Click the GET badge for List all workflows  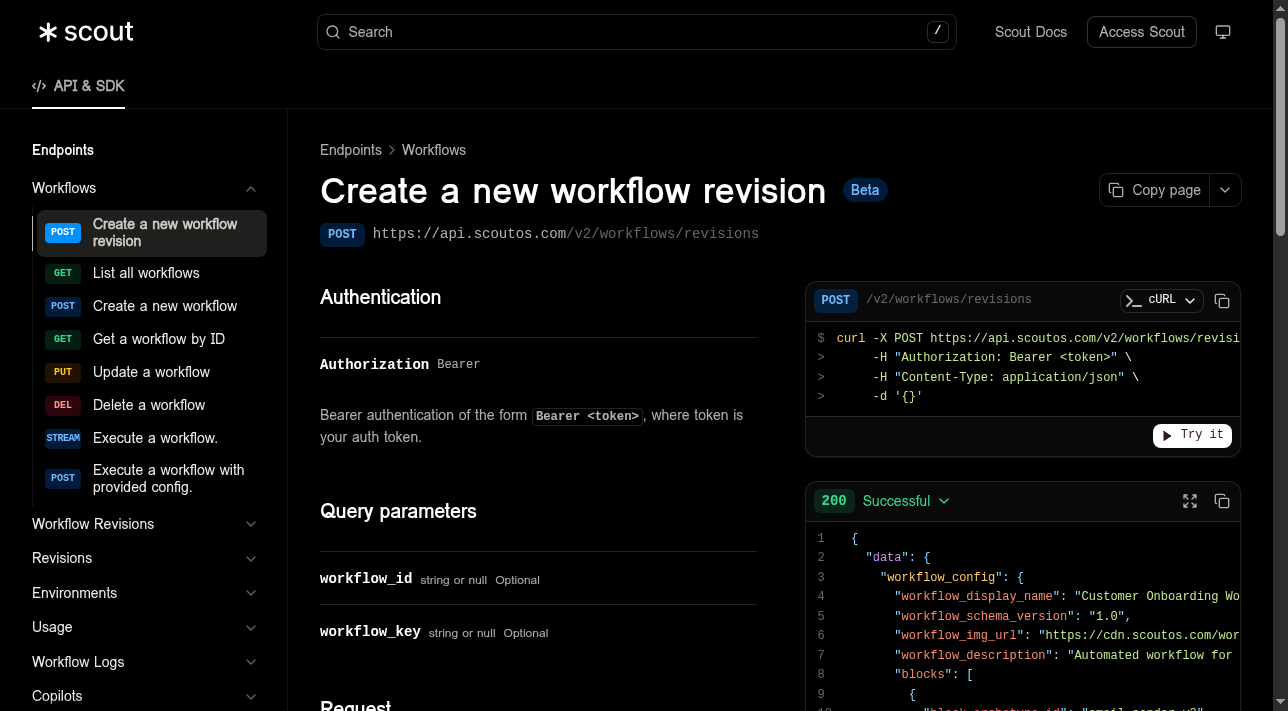click(63, 273)
